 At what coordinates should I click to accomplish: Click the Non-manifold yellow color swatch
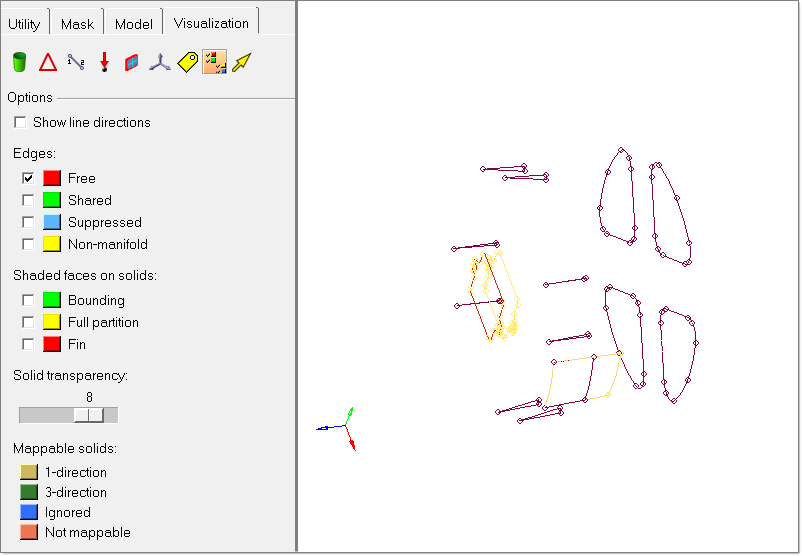click(x=52, y=244)
